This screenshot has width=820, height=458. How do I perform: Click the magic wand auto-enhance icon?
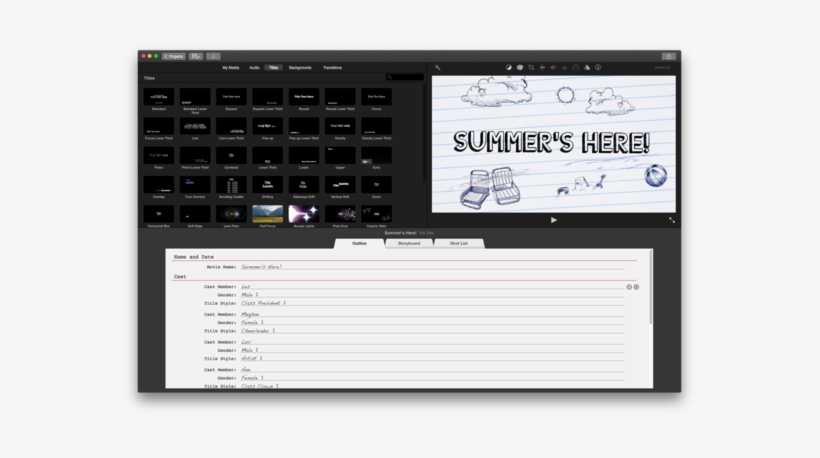[x=438, y=67]
